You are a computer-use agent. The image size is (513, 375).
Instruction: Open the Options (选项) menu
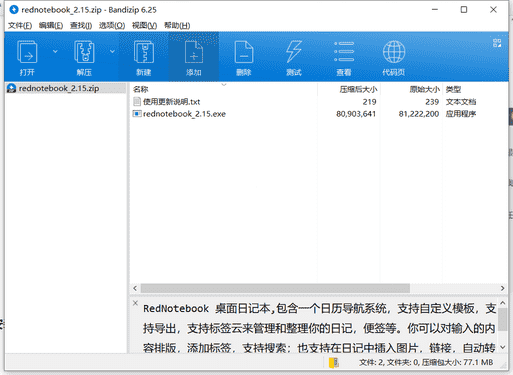click(x=112, y=25)
